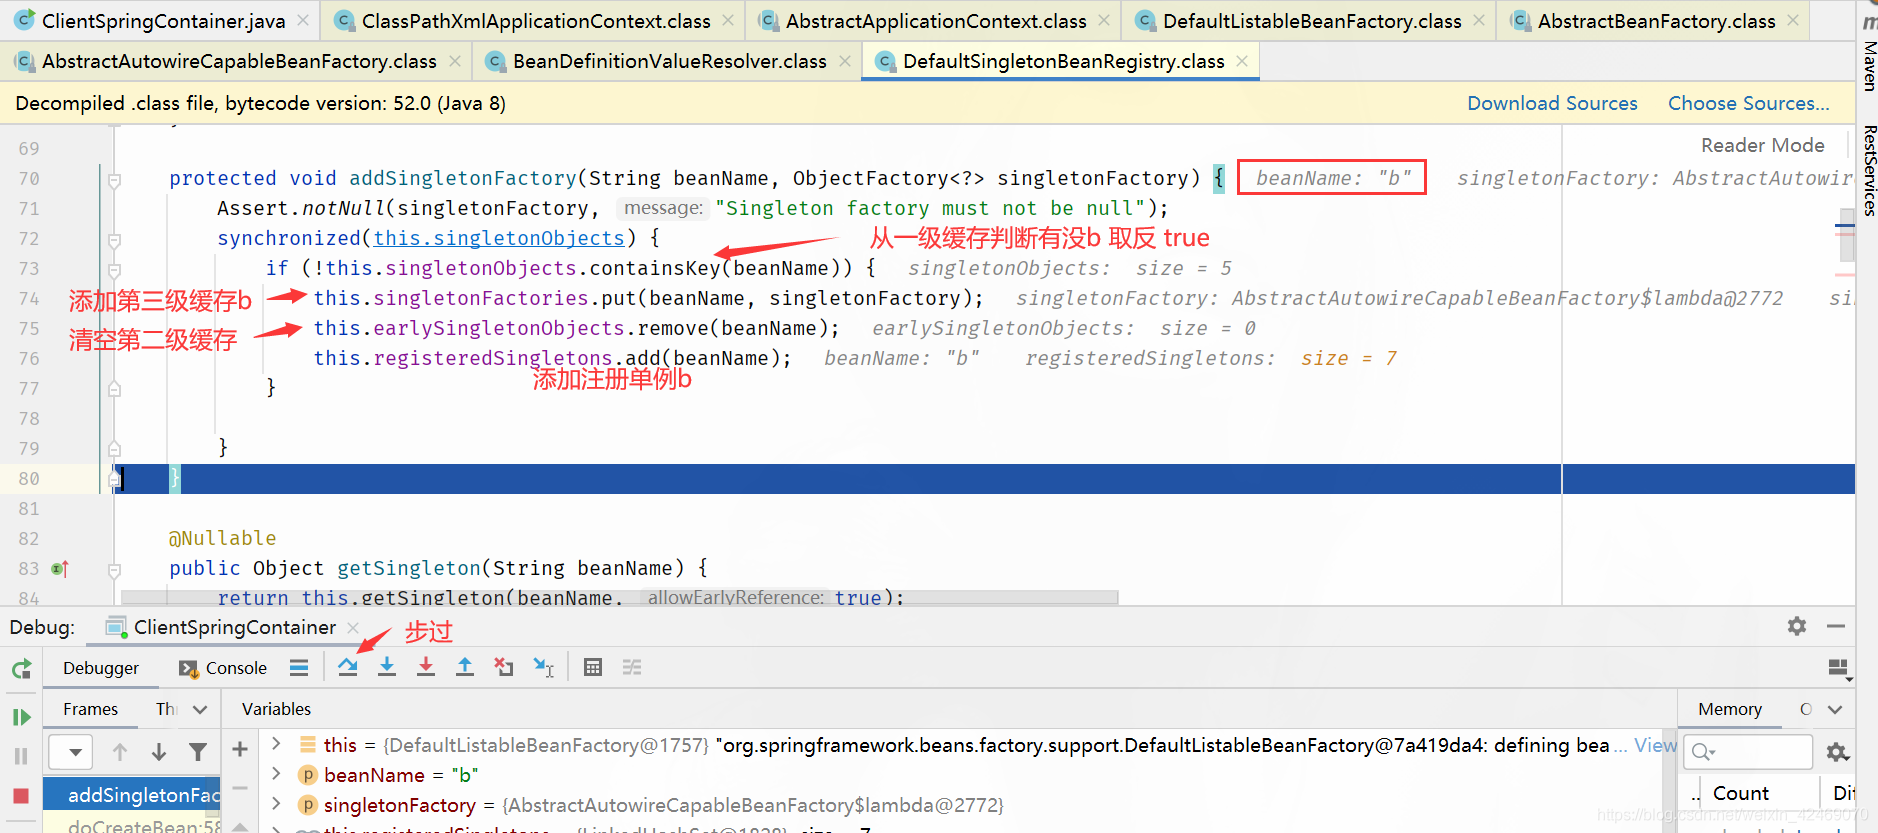Click the green Resume Program icon
Viewport: 1878px width, 833px height.
coord(21,717)
